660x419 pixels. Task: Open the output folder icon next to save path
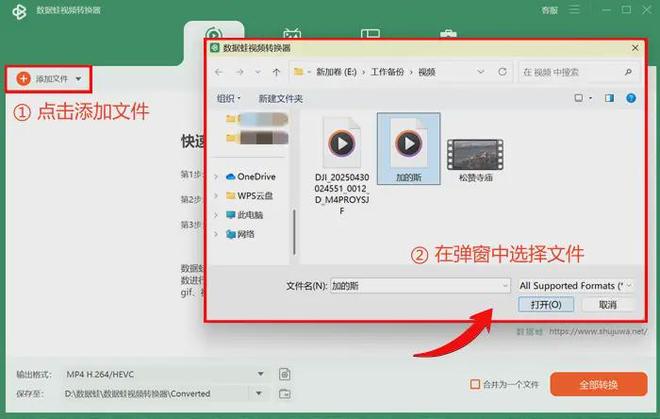(x=285, y=394)
